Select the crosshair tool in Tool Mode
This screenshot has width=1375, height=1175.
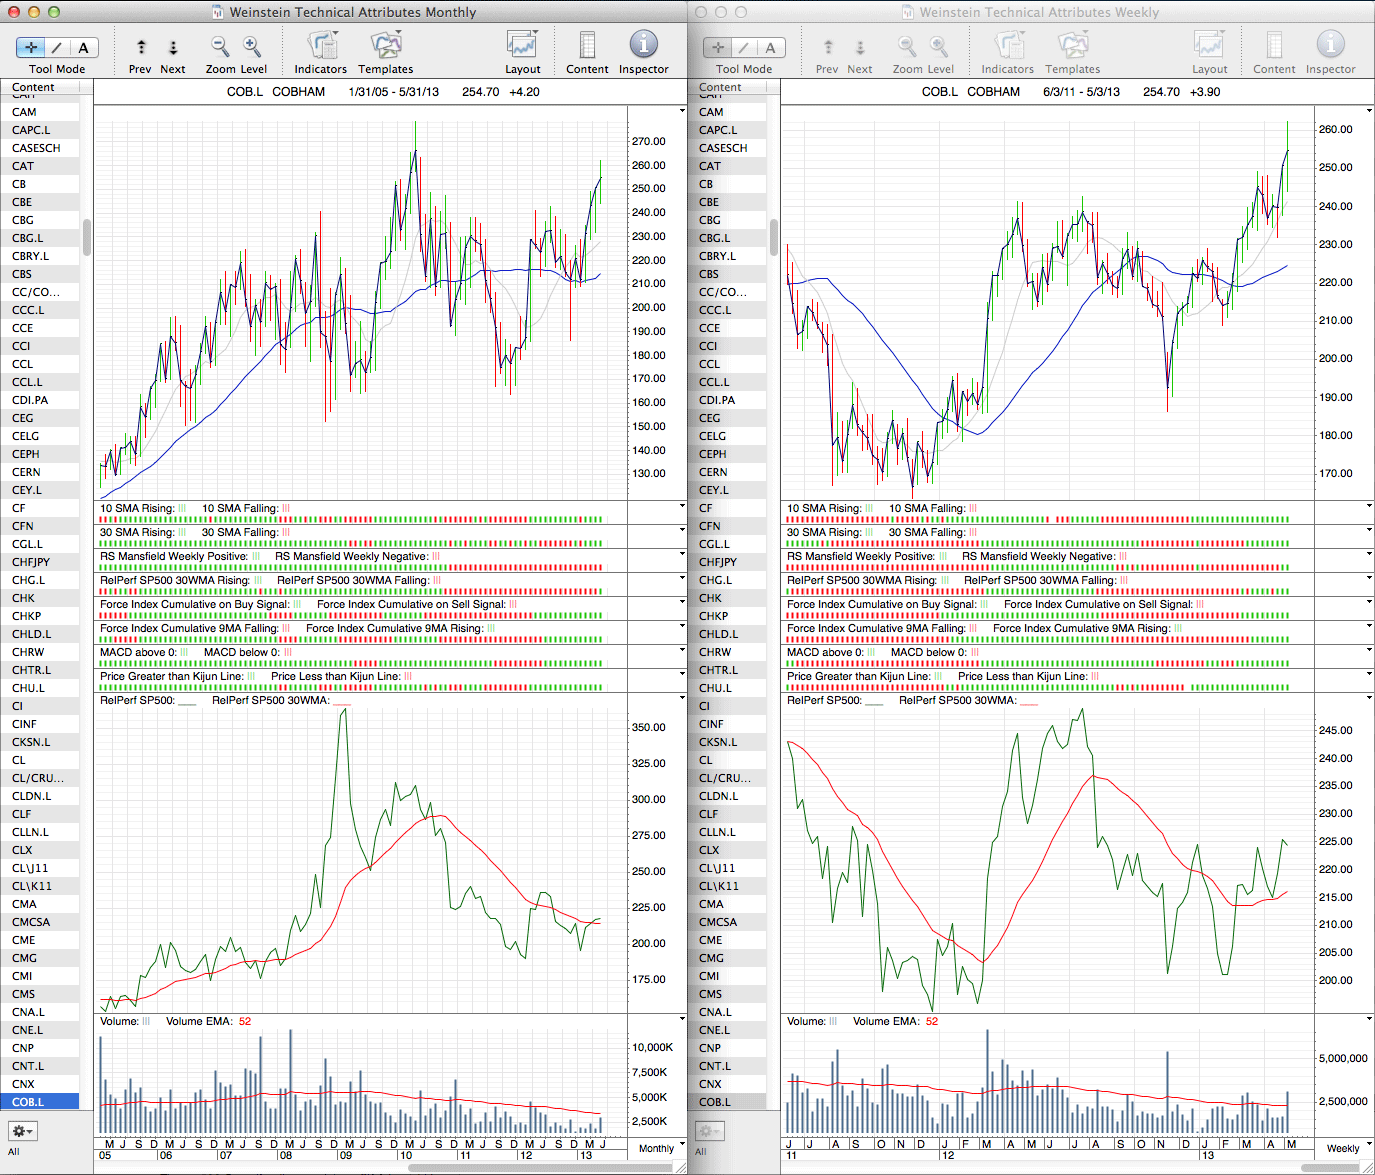point(31,47)
